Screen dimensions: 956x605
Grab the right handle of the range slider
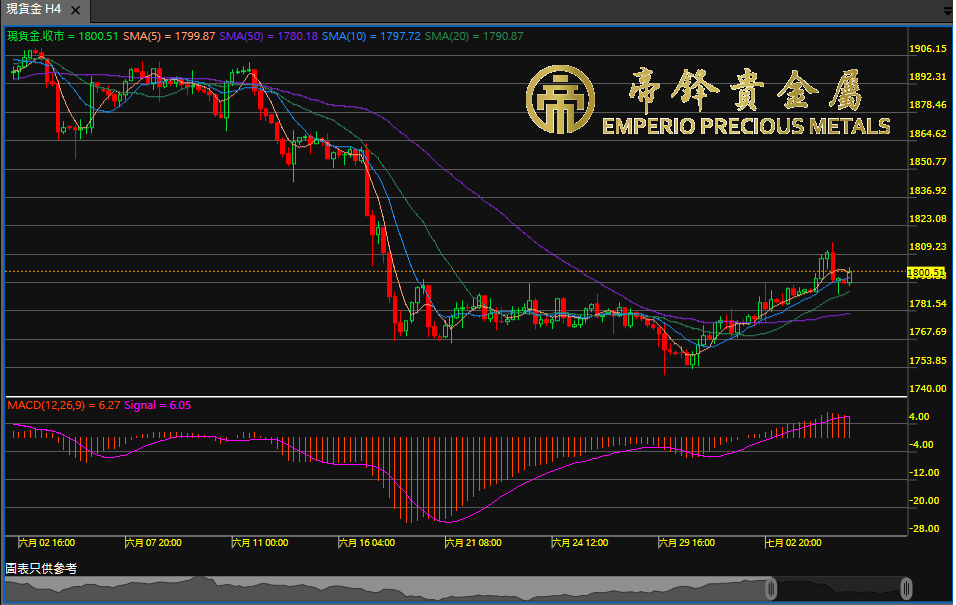(906, 587)
